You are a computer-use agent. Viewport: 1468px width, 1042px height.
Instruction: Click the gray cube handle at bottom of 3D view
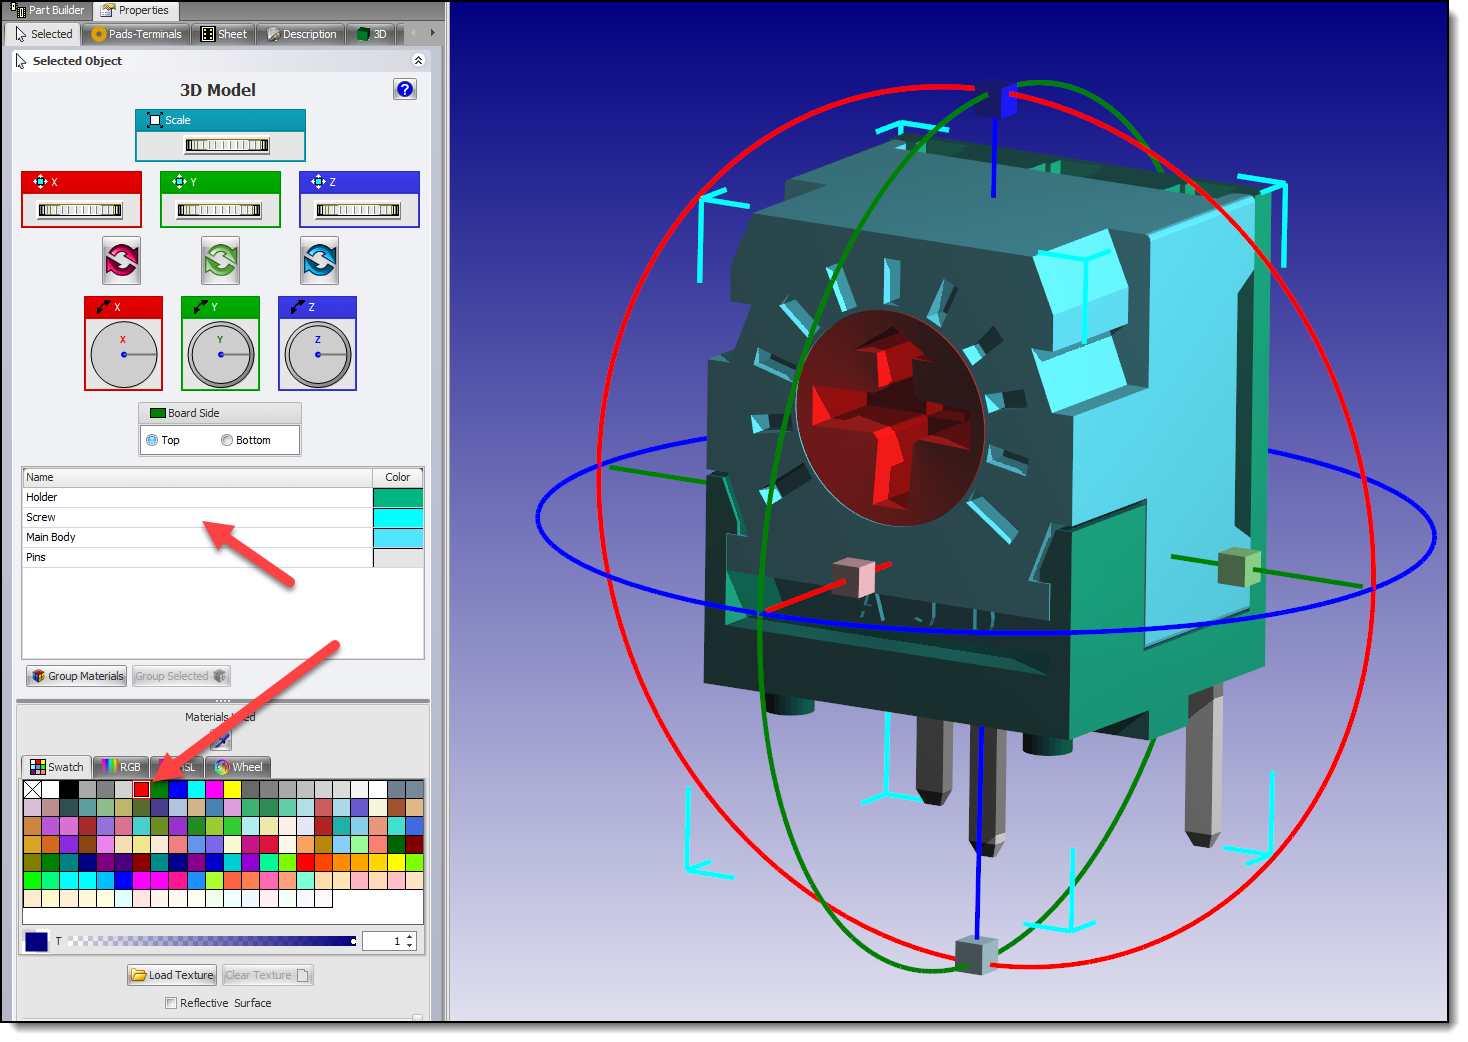coord(976,954)
